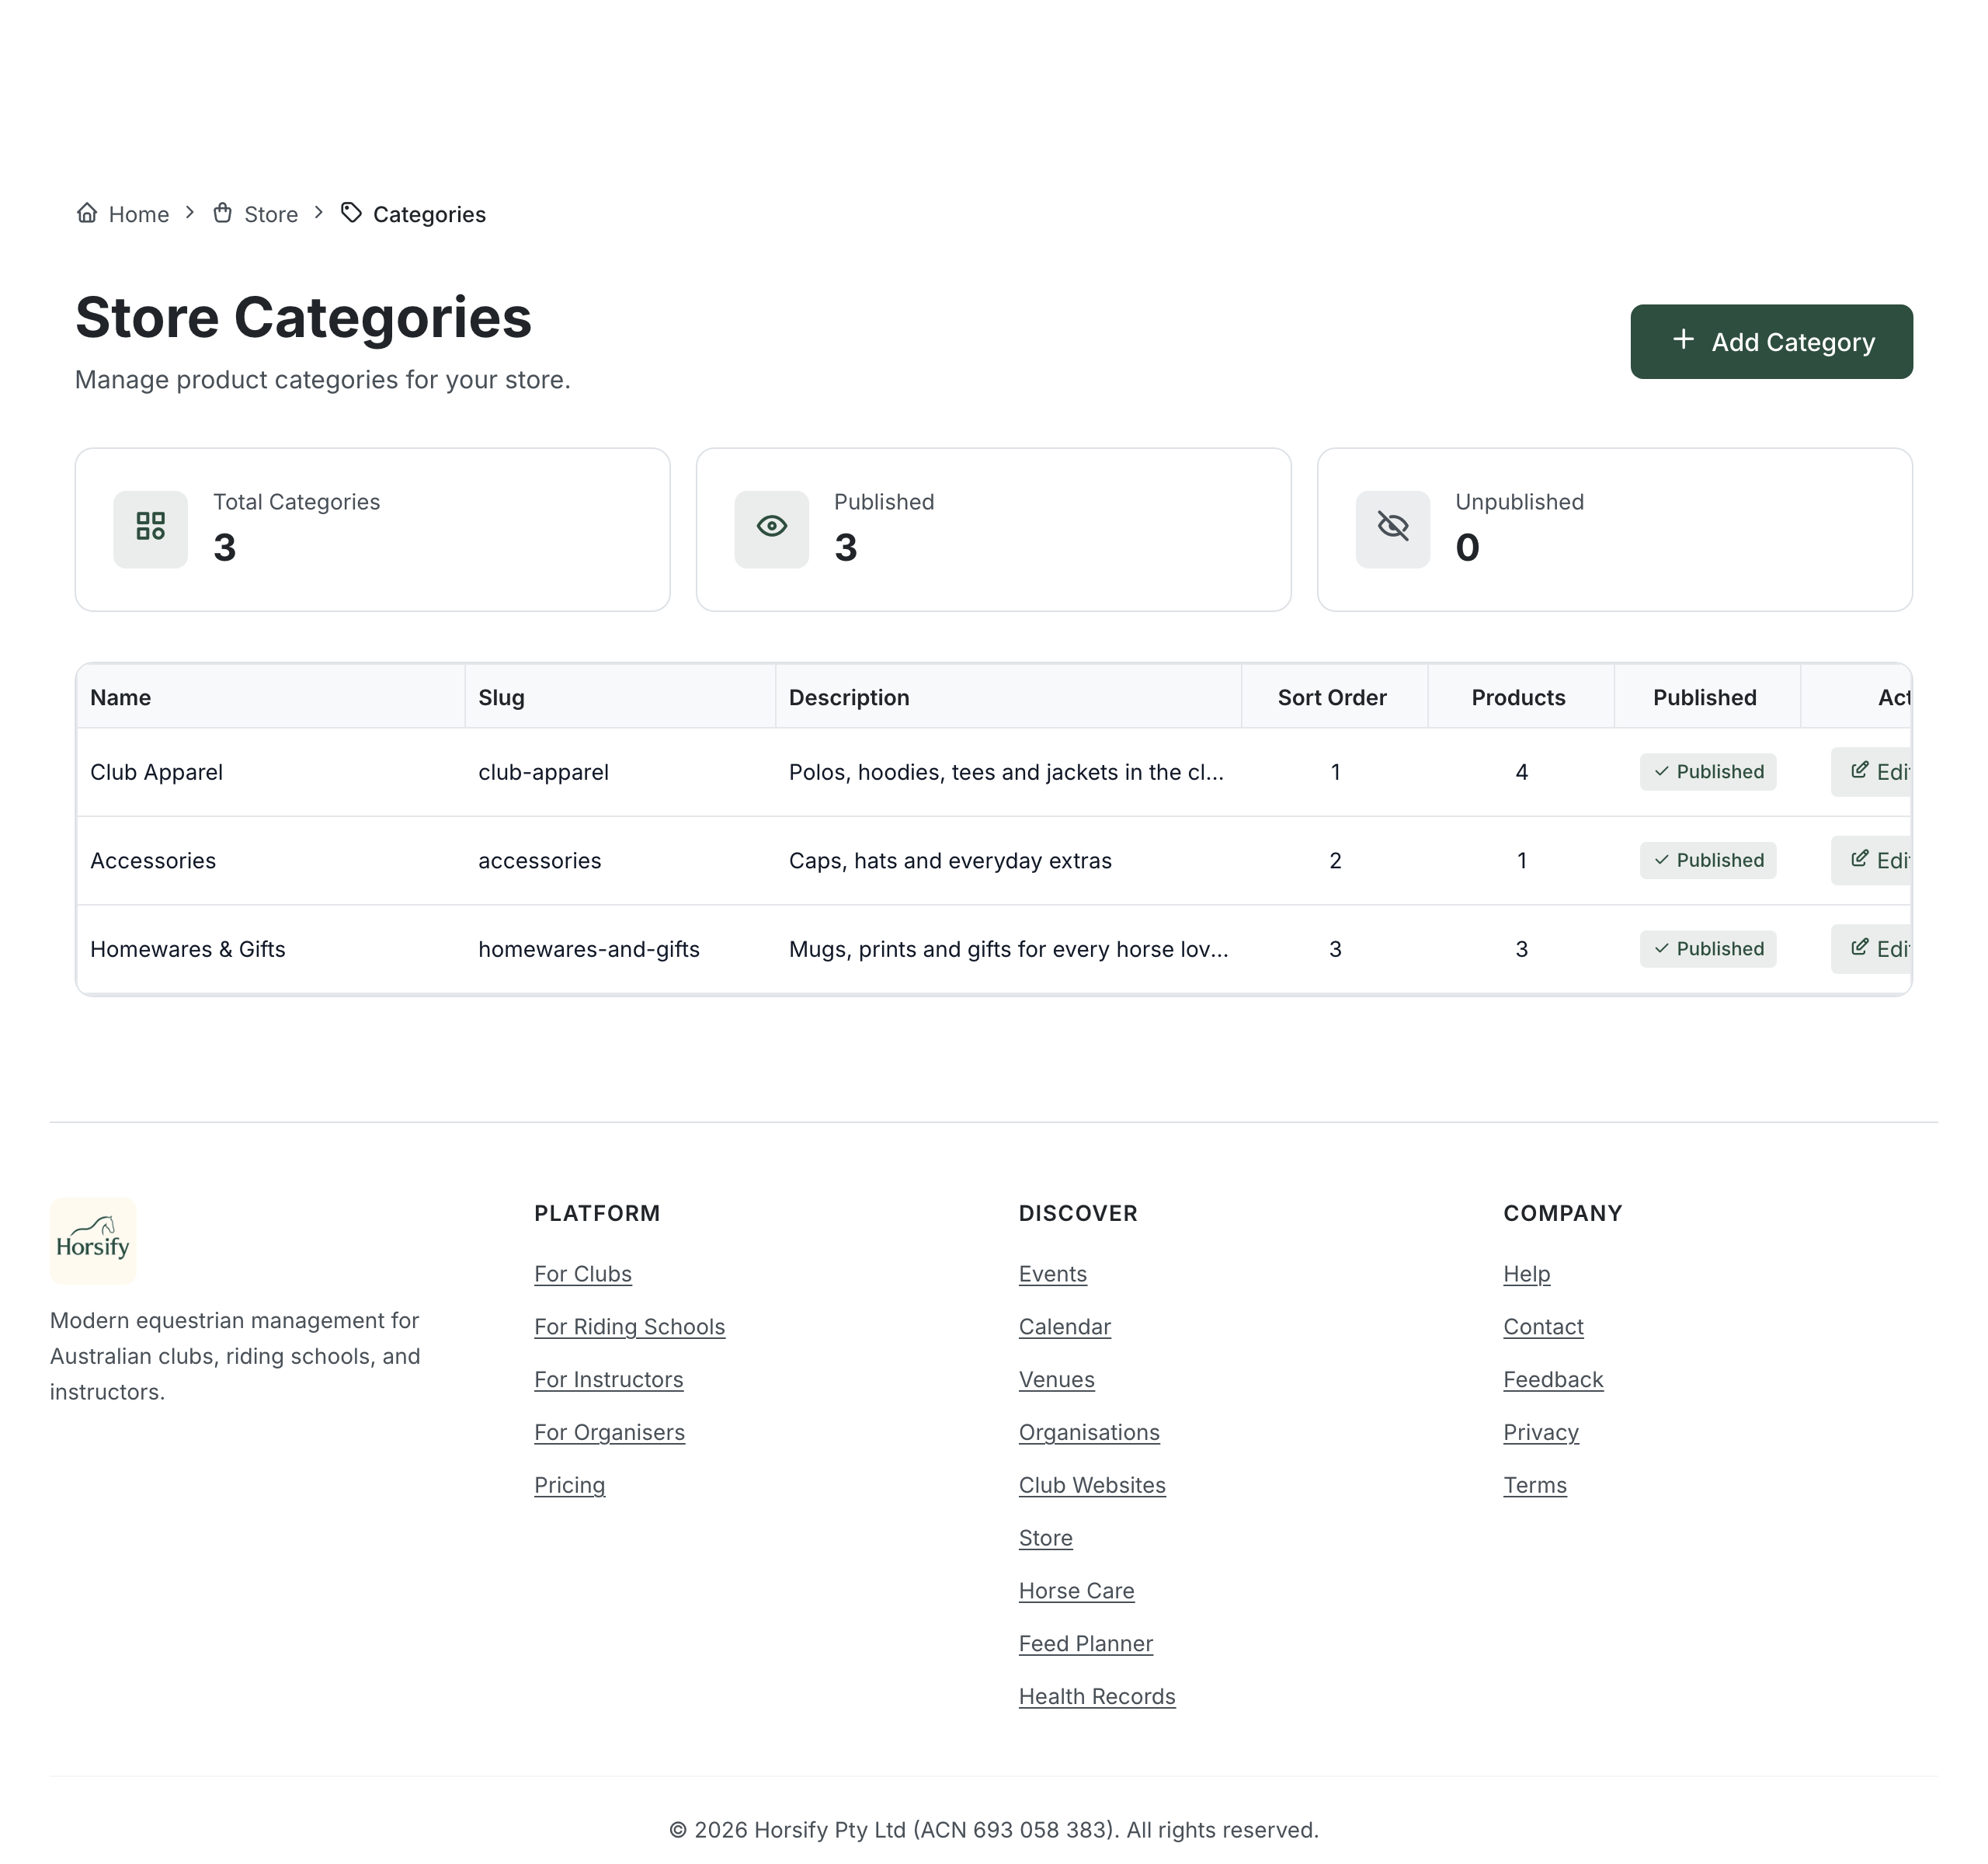Image resolution: width=1988 pixels, height=1864 pixels.
Task: Open the Horse Care footer link
Action: tap(1076, 1591)
